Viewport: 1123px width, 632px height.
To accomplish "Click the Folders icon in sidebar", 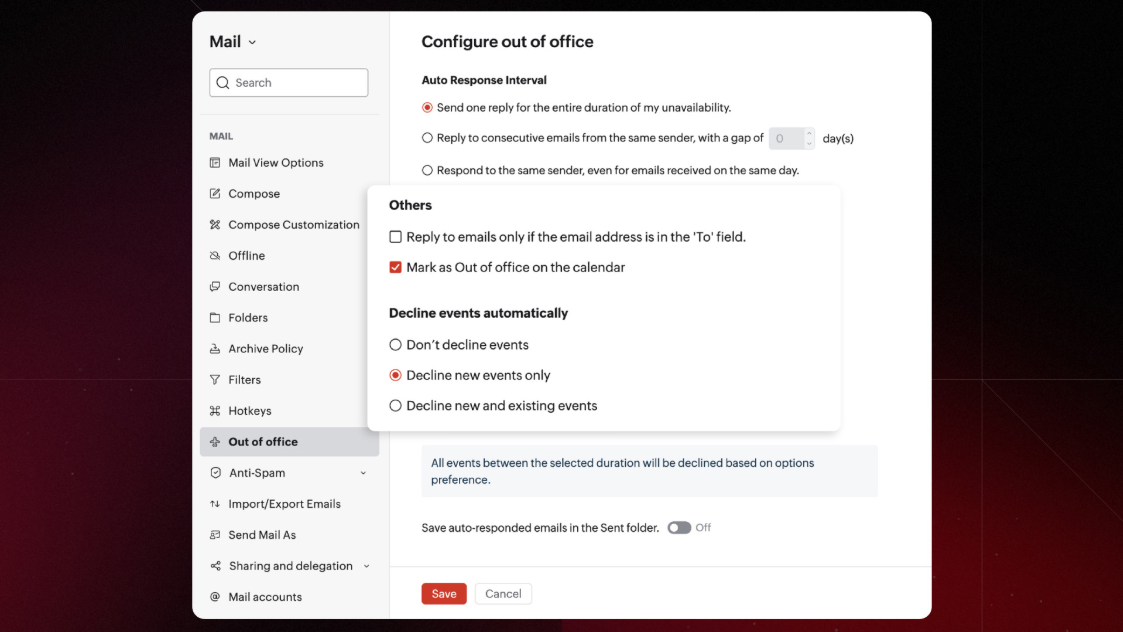I will coord(215,318).
